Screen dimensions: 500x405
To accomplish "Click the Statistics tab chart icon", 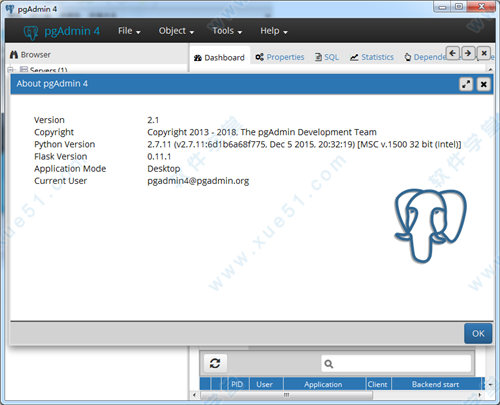I will [x=354, y=57].
